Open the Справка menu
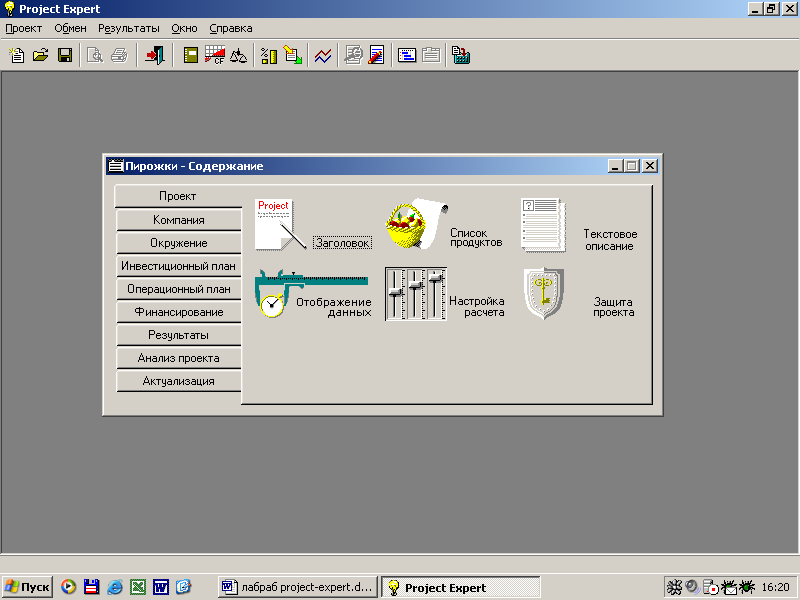800x600 pixels. pos(231,29)
